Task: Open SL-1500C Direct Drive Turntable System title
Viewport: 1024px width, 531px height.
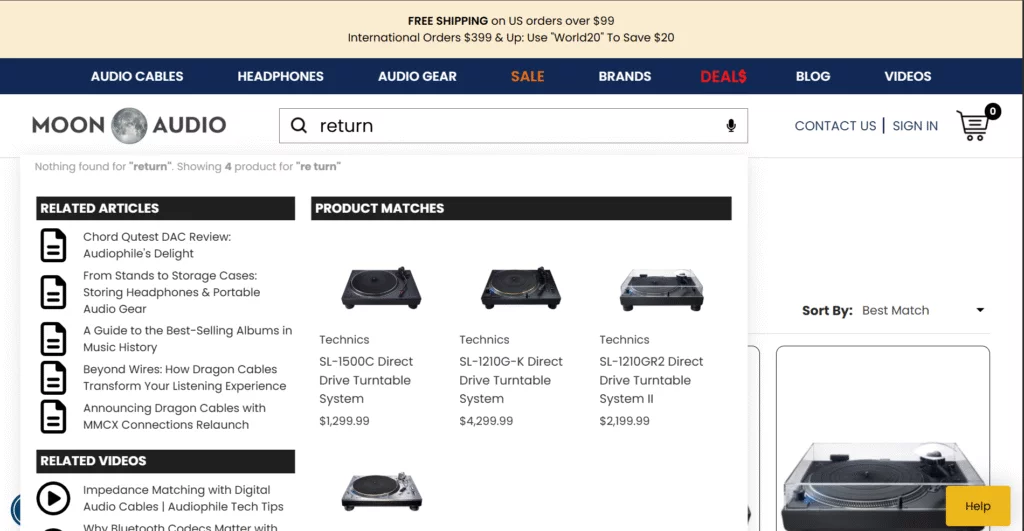Action: coord(366,380)
